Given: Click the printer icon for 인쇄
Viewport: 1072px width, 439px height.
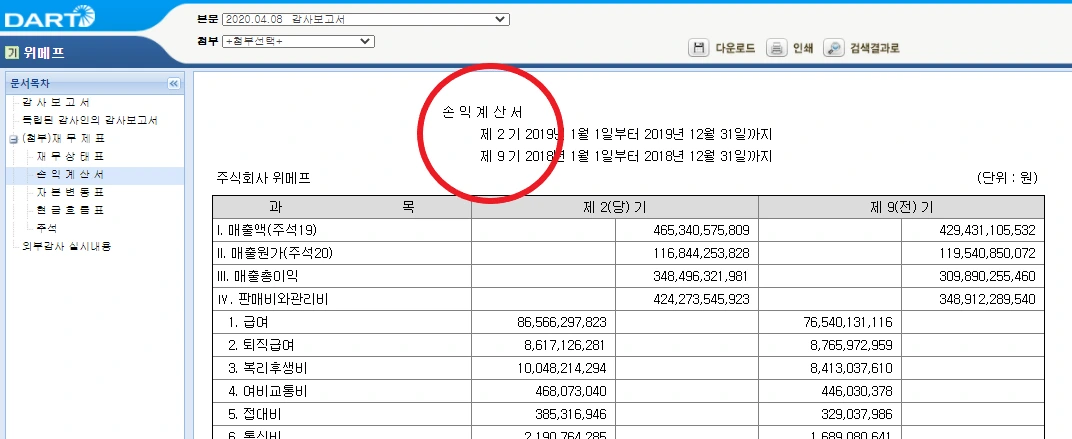Looking at the screenshot, I should click(x=776, y=48).
